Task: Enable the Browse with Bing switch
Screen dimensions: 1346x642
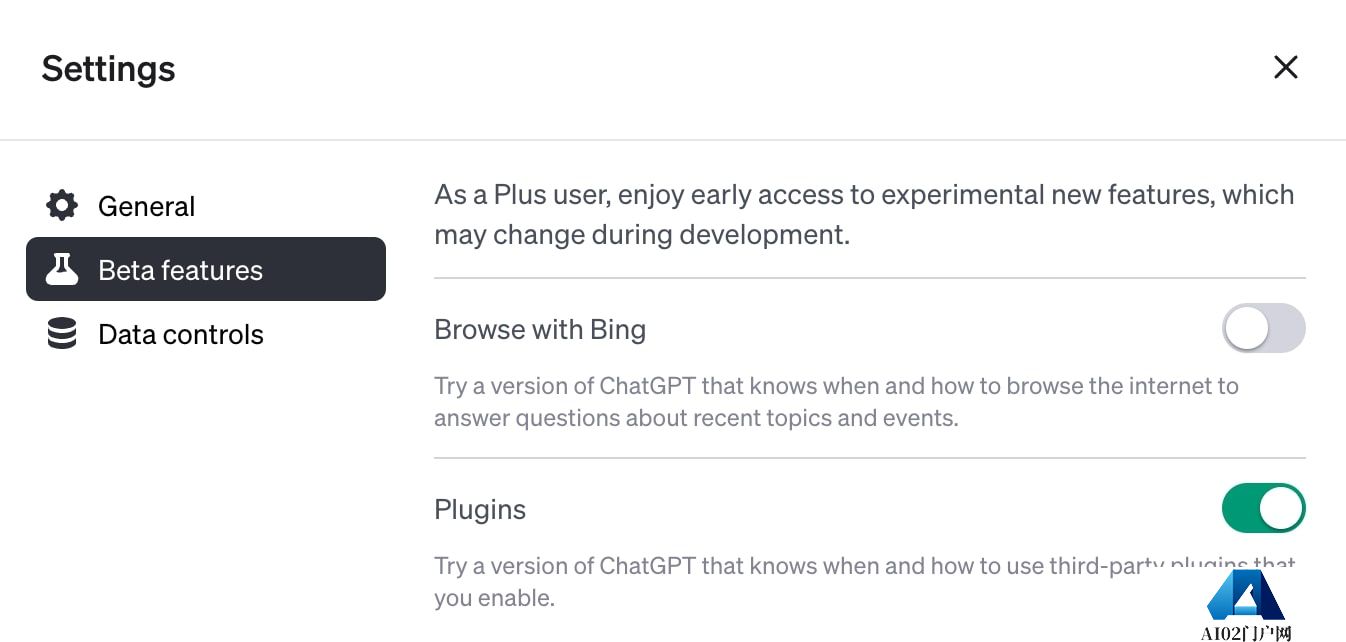Action: click(1264, 328)
